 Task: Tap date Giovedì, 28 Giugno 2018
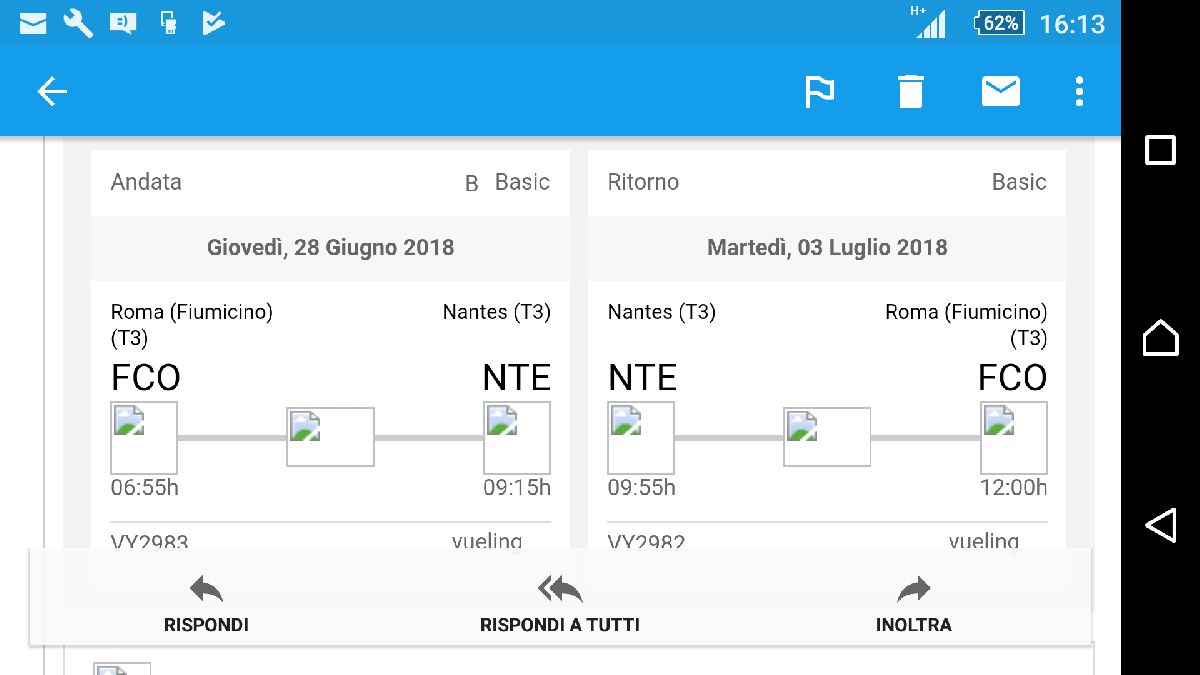click(330, 247)
